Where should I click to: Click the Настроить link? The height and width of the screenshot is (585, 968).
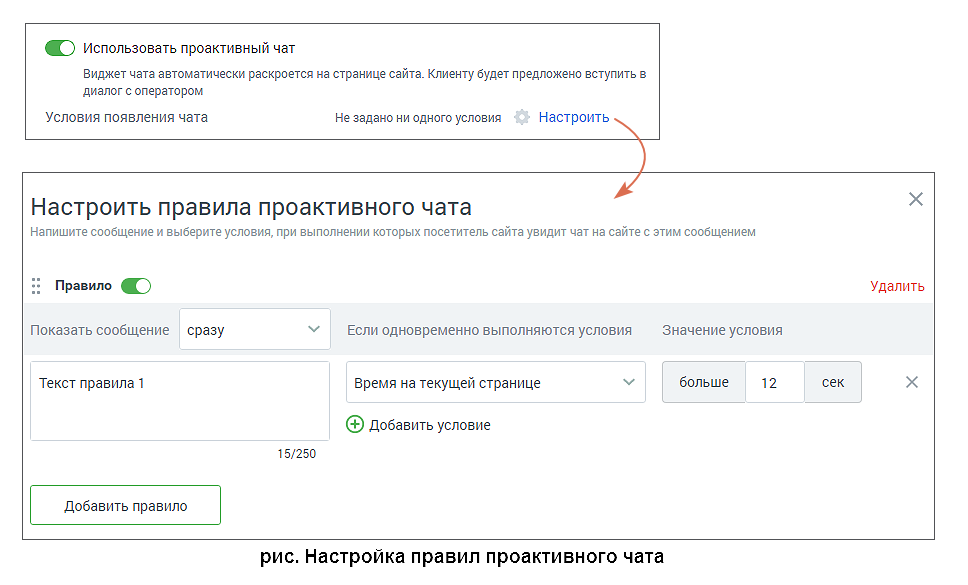(574, 117)
